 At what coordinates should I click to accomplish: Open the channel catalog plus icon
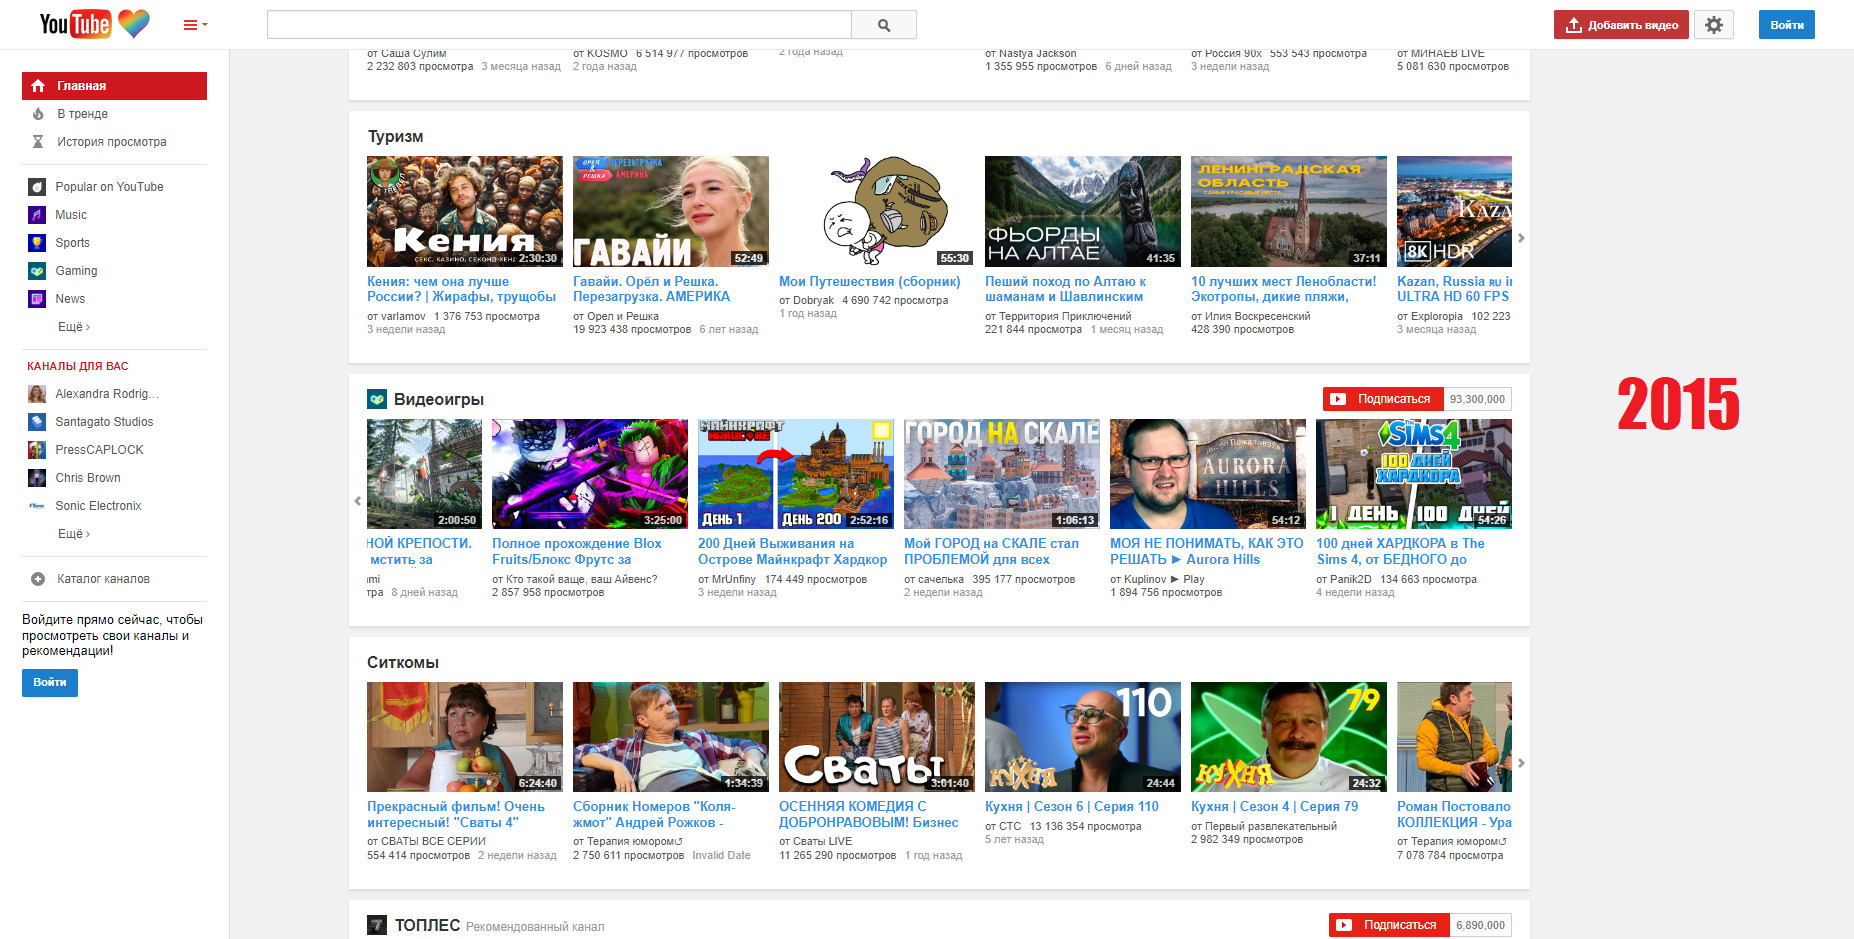[38, 579]
